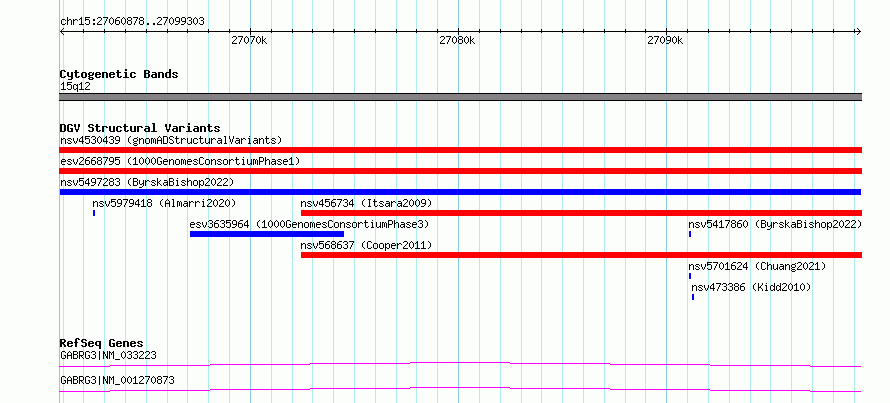
Task: Click the RefSeq Genes track heading
Action: [x=102, y=343]
